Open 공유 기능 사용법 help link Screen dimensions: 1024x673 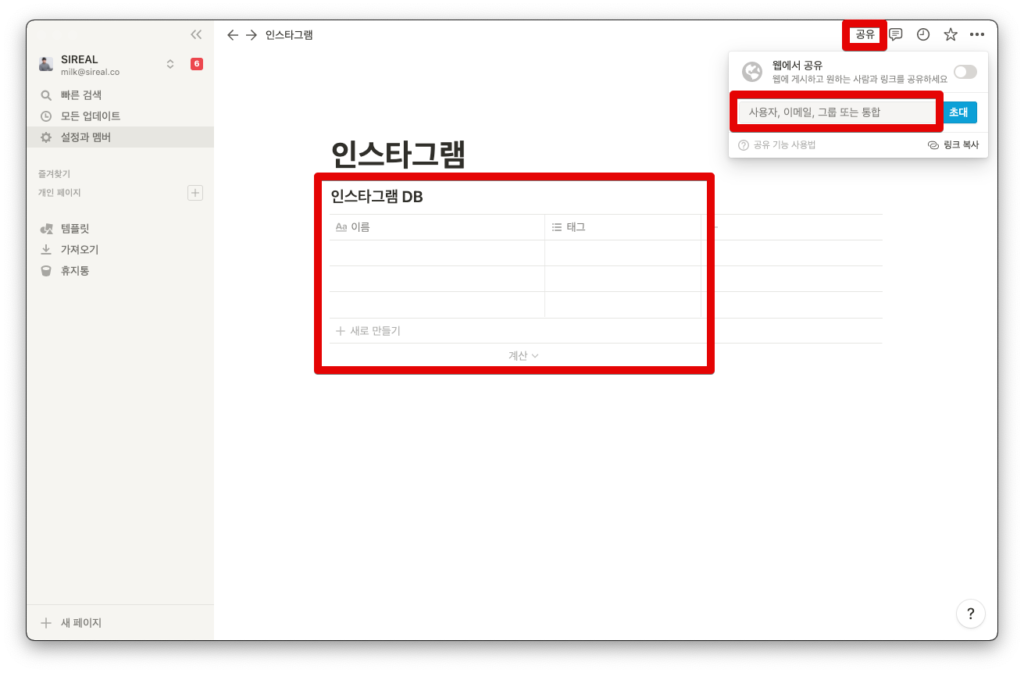tap(777, 145)
